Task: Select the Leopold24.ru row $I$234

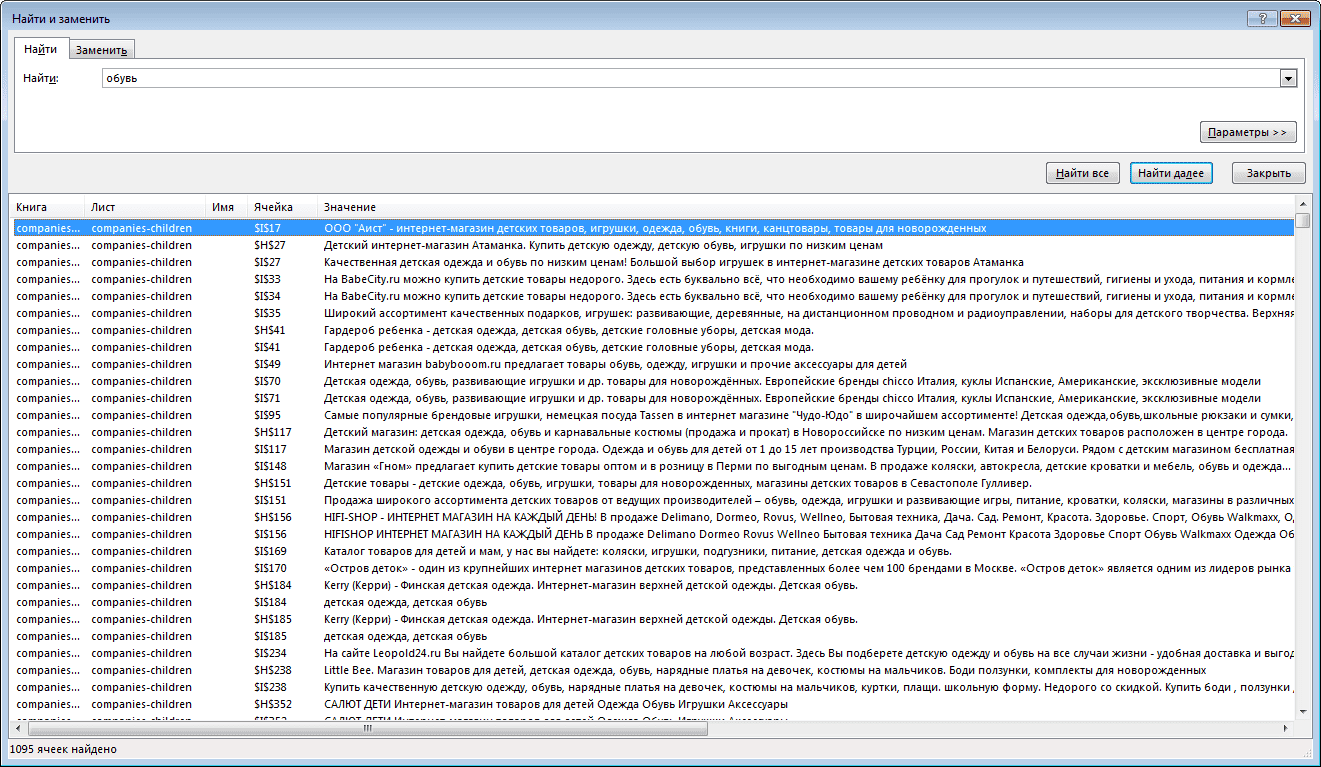Action: point(652,653)
